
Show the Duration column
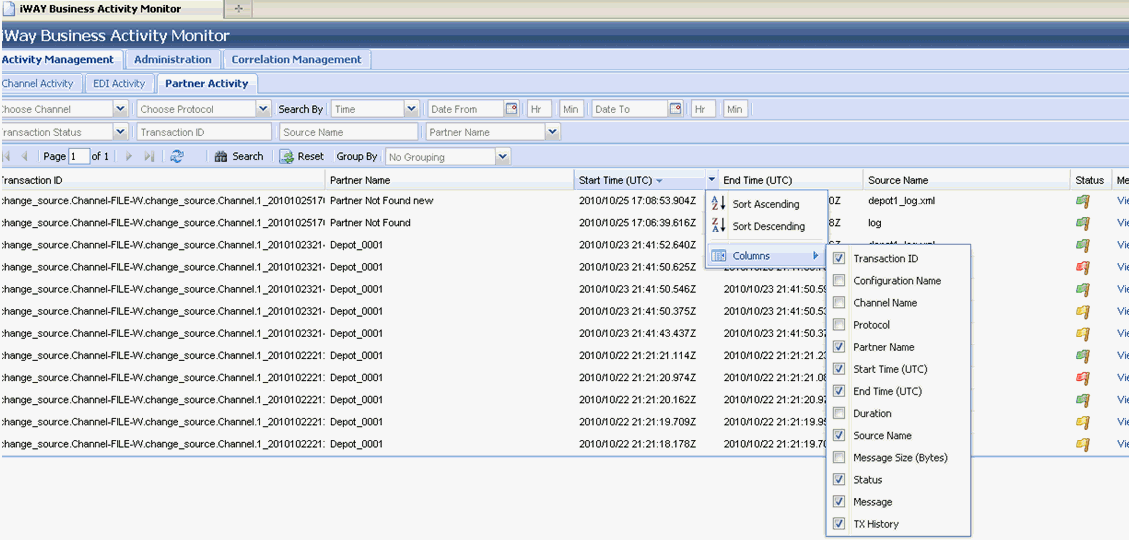(839, 413)
